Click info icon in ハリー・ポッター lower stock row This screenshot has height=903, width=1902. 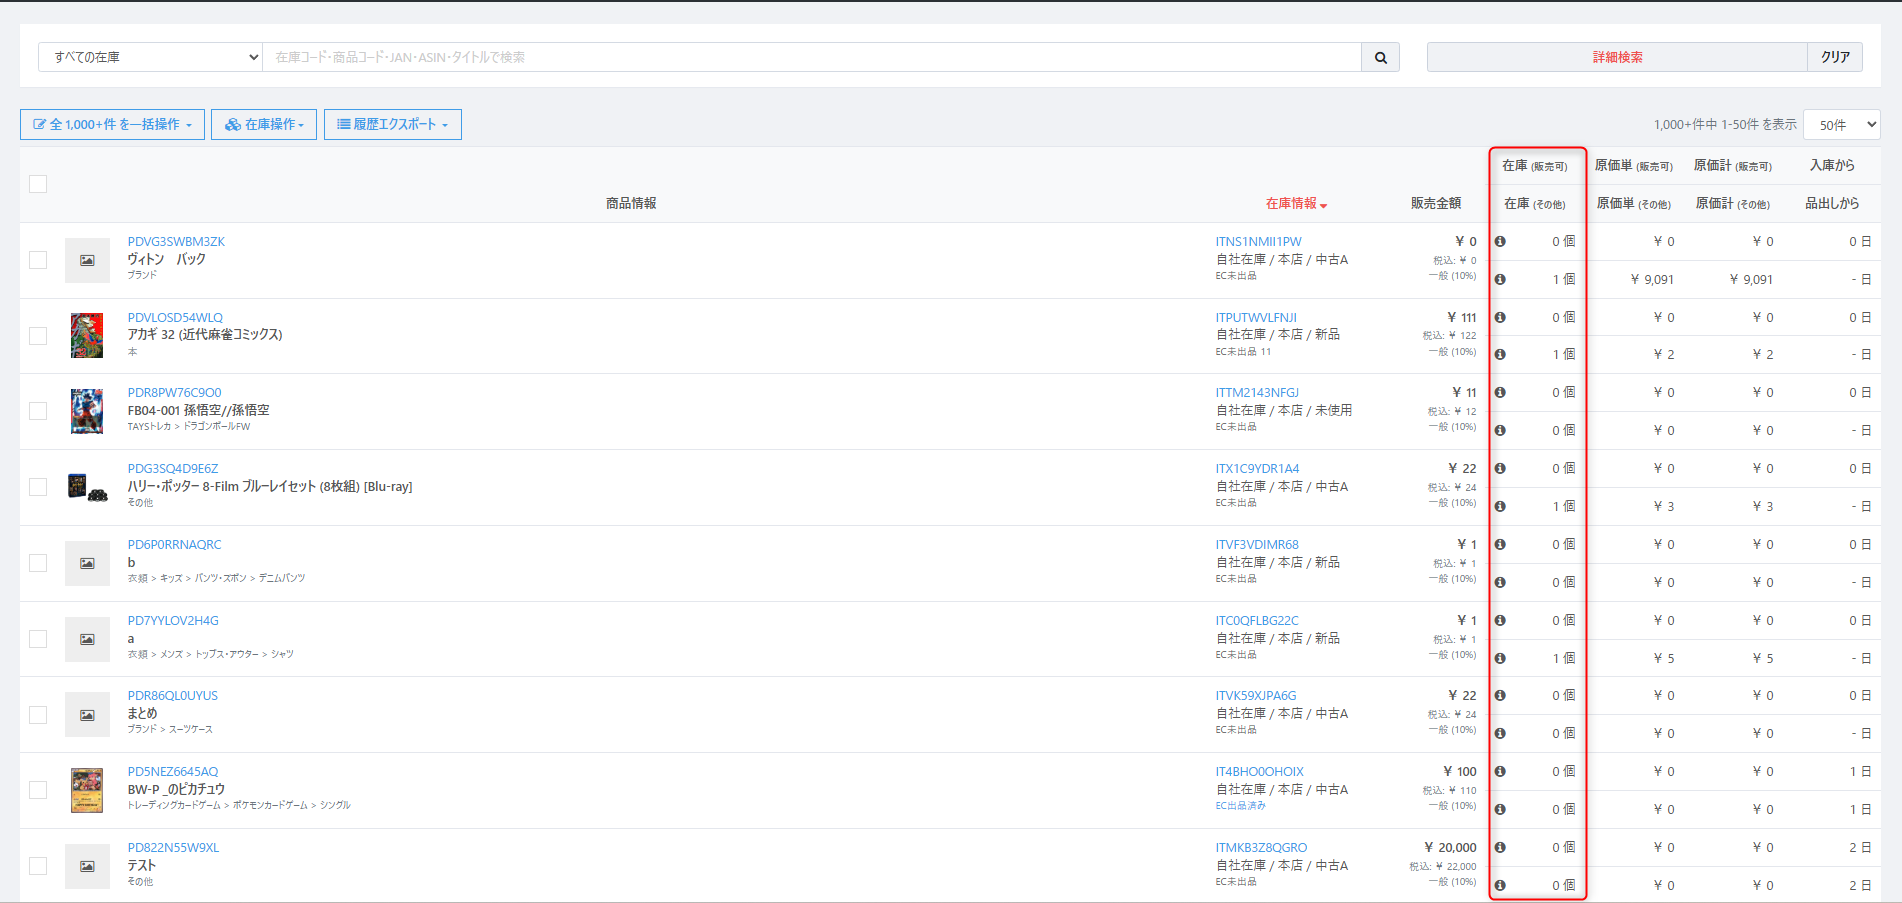(x=1500, y=506)
